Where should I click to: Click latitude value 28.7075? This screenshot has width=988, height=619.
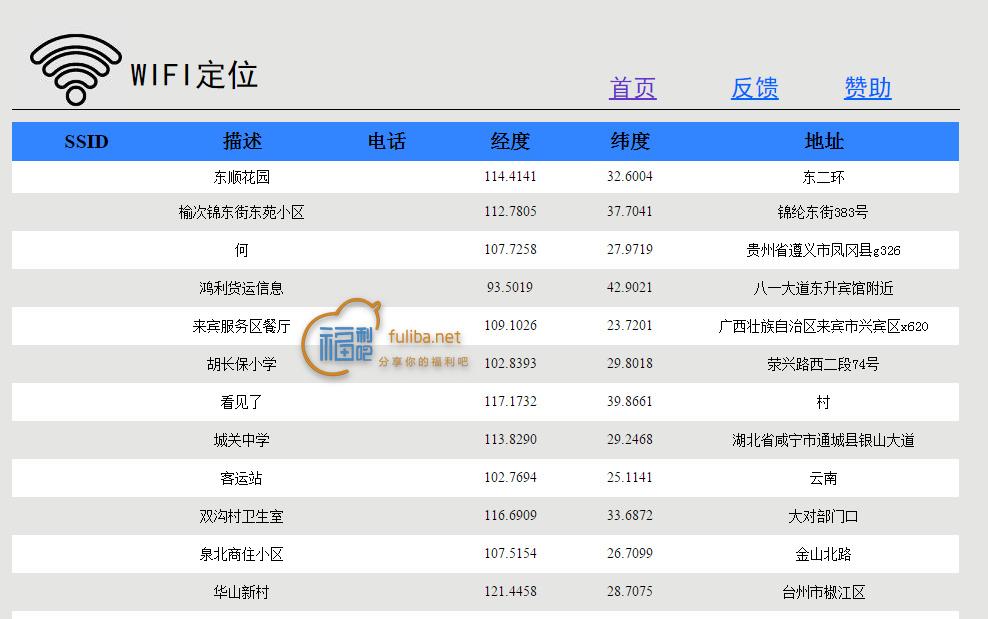coord(630,591)
